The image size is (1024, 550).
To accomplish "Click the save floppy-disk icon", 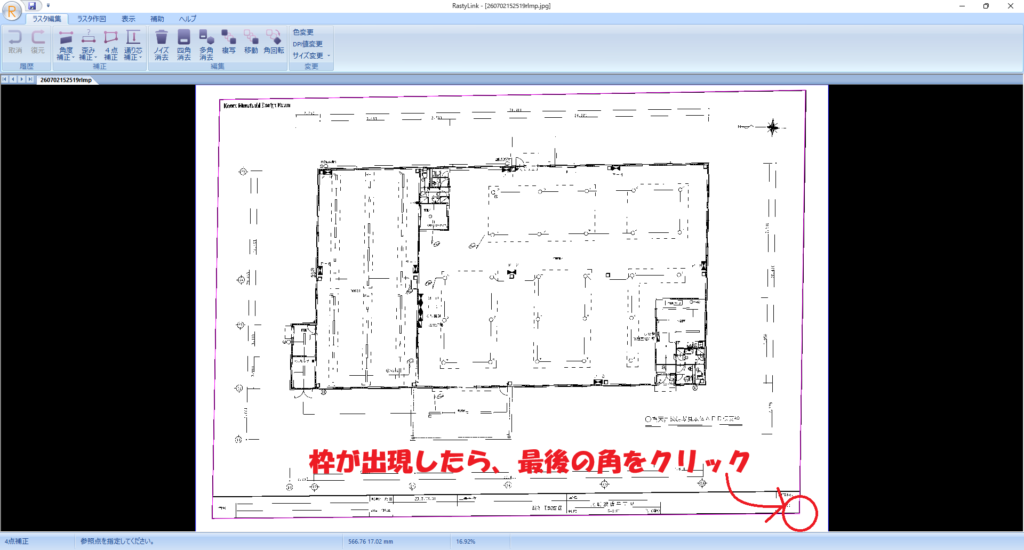I will tap(32, 6).
